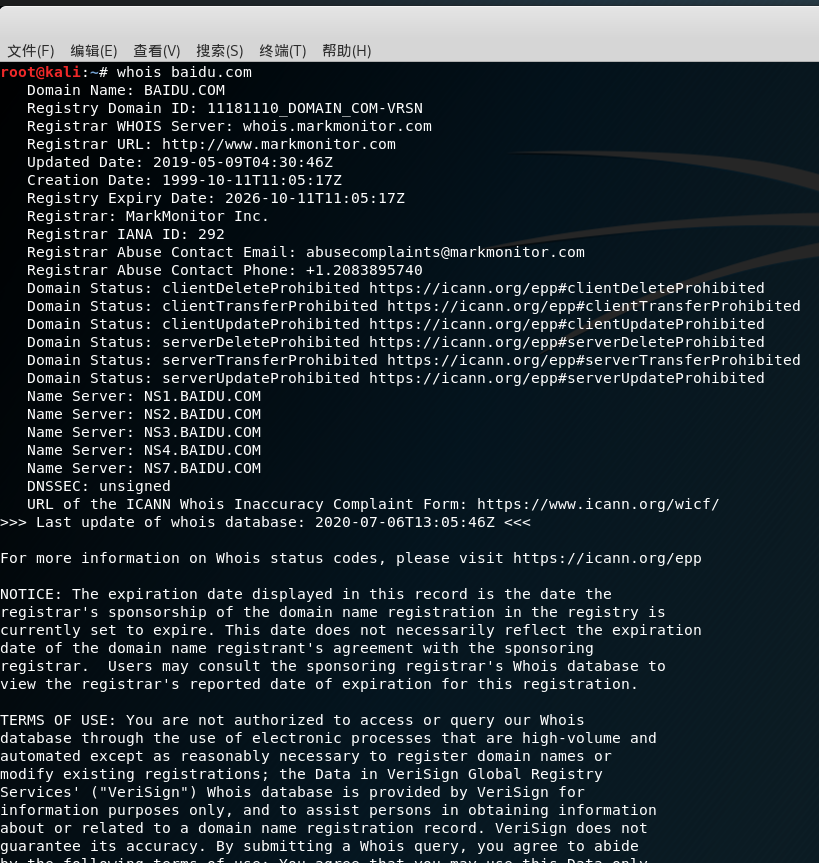
Task: Click 'Name Server: NS4.BAIDU.COM' line
Action: pyautogui.click(x=144, y=451)
